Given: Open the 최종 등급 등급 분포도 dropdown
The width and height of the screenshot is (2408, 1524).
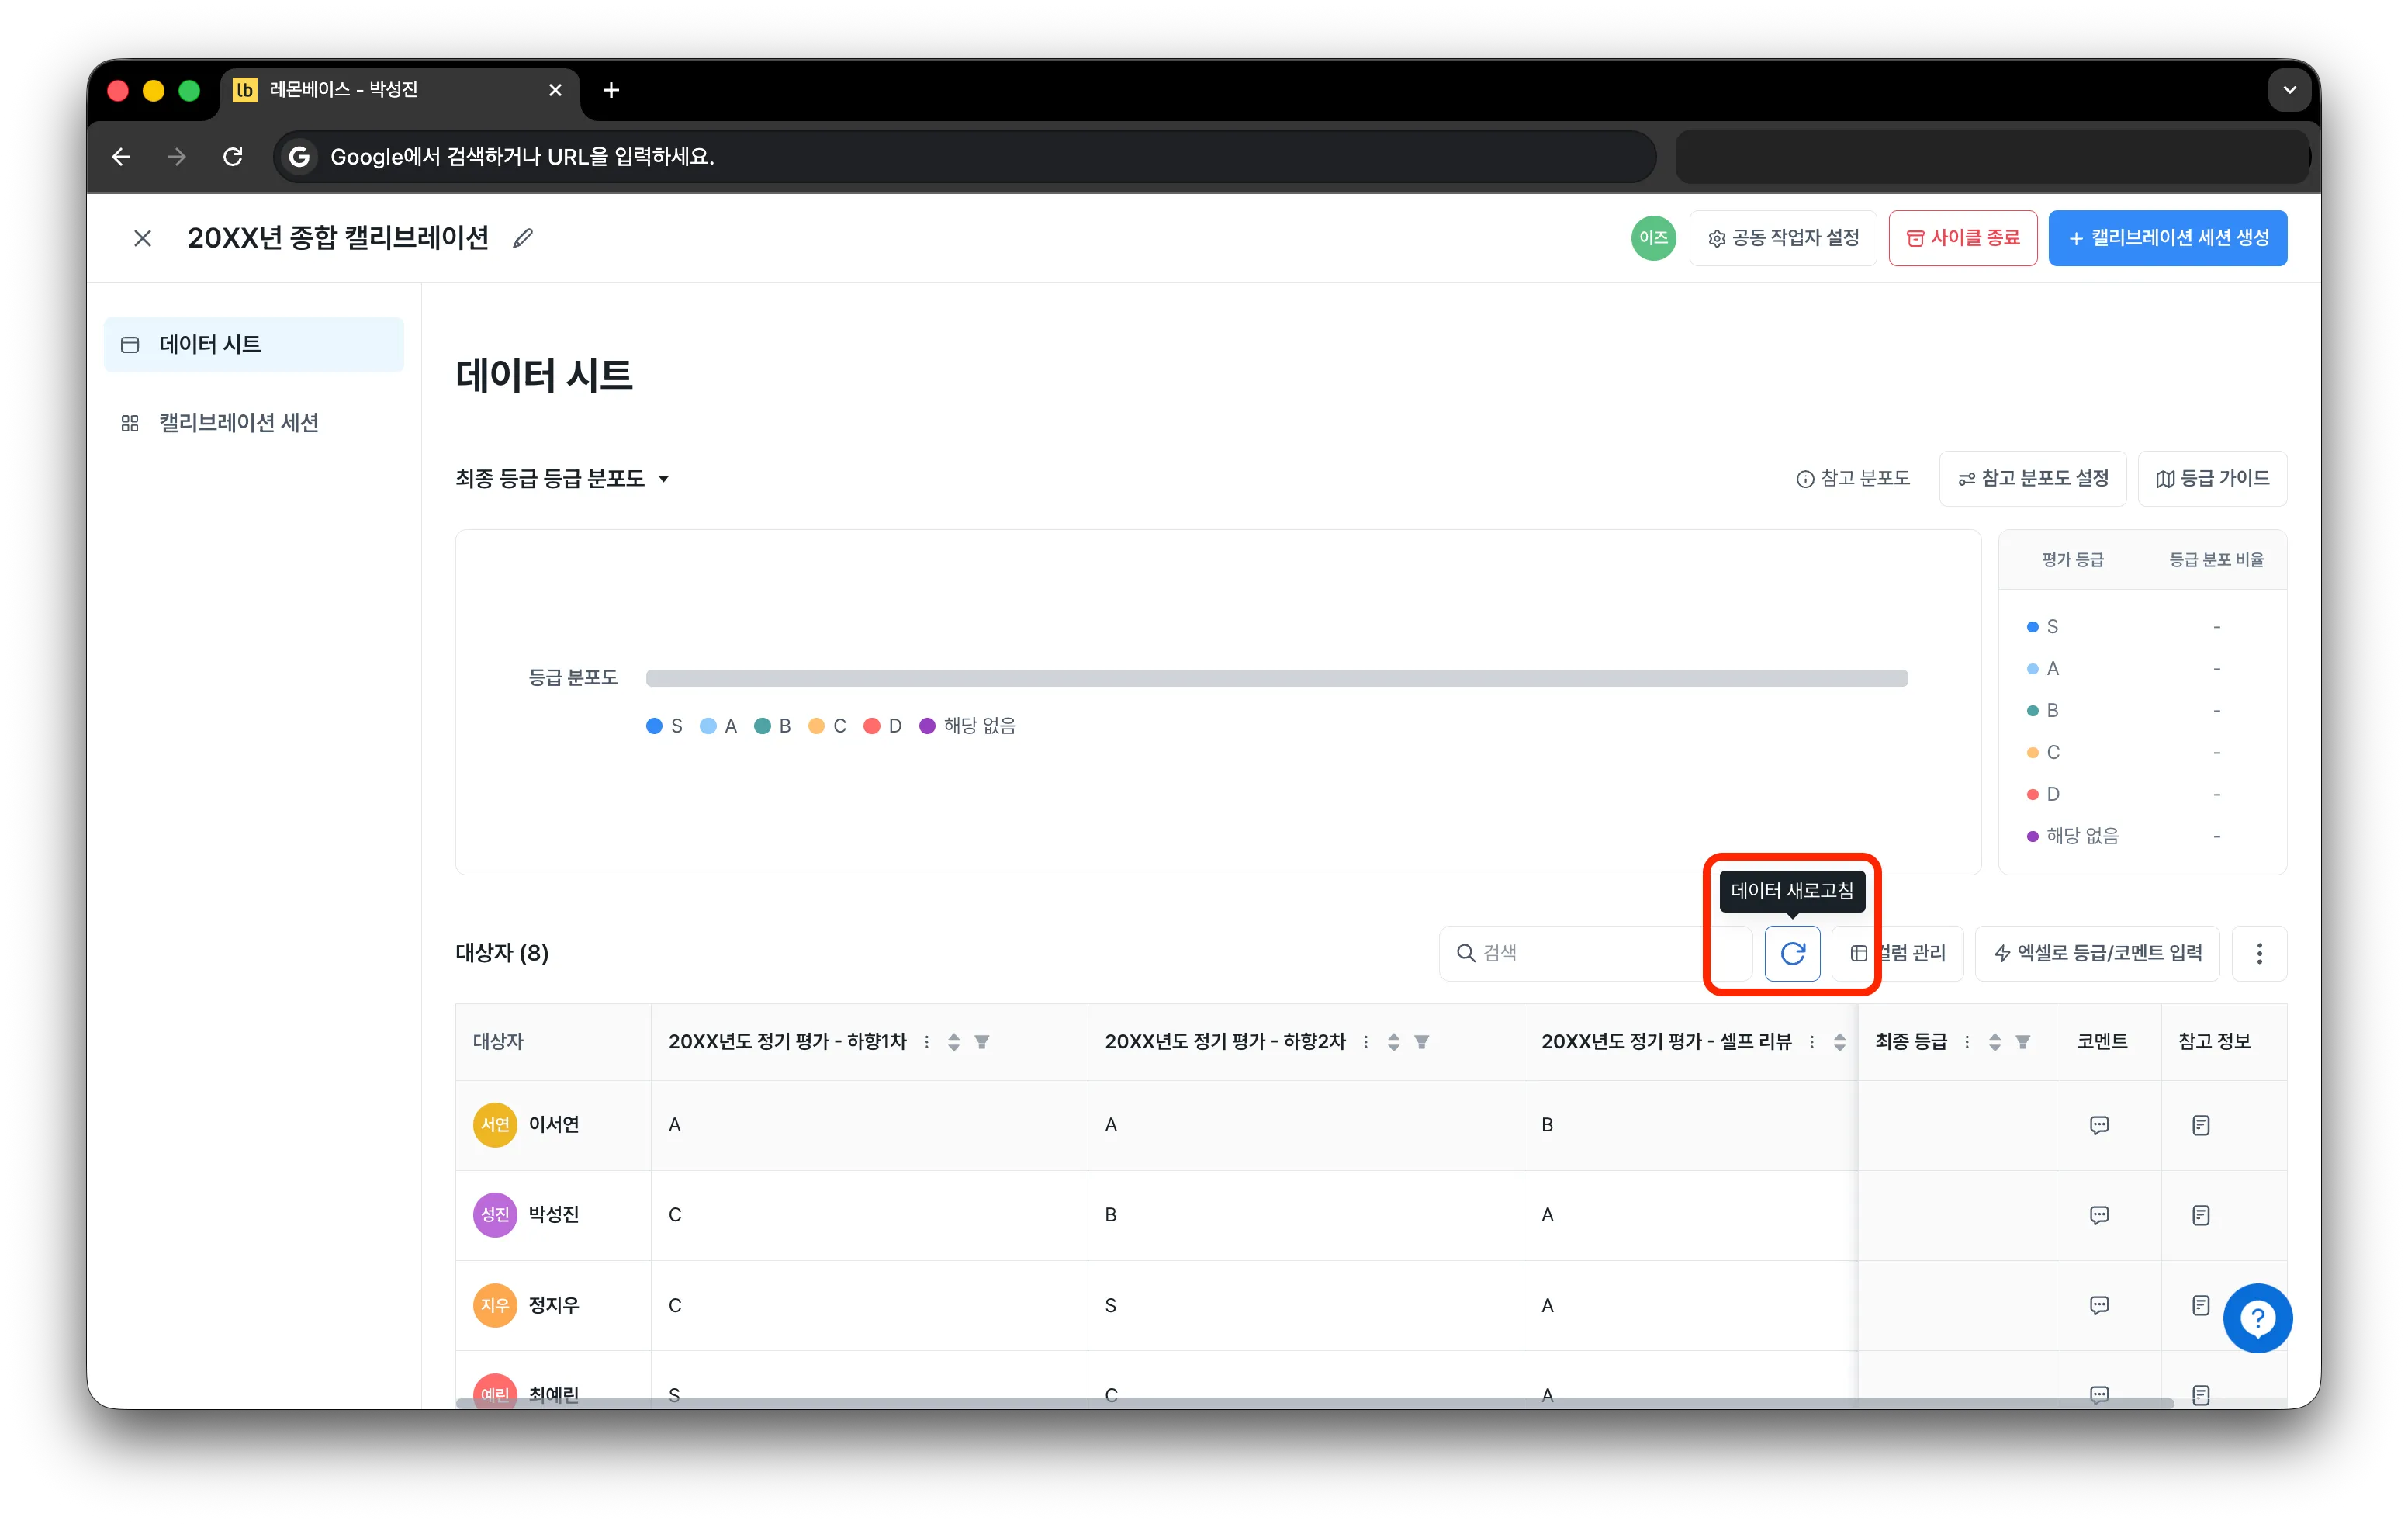Looking at the screenshot, I should point(562,479).
